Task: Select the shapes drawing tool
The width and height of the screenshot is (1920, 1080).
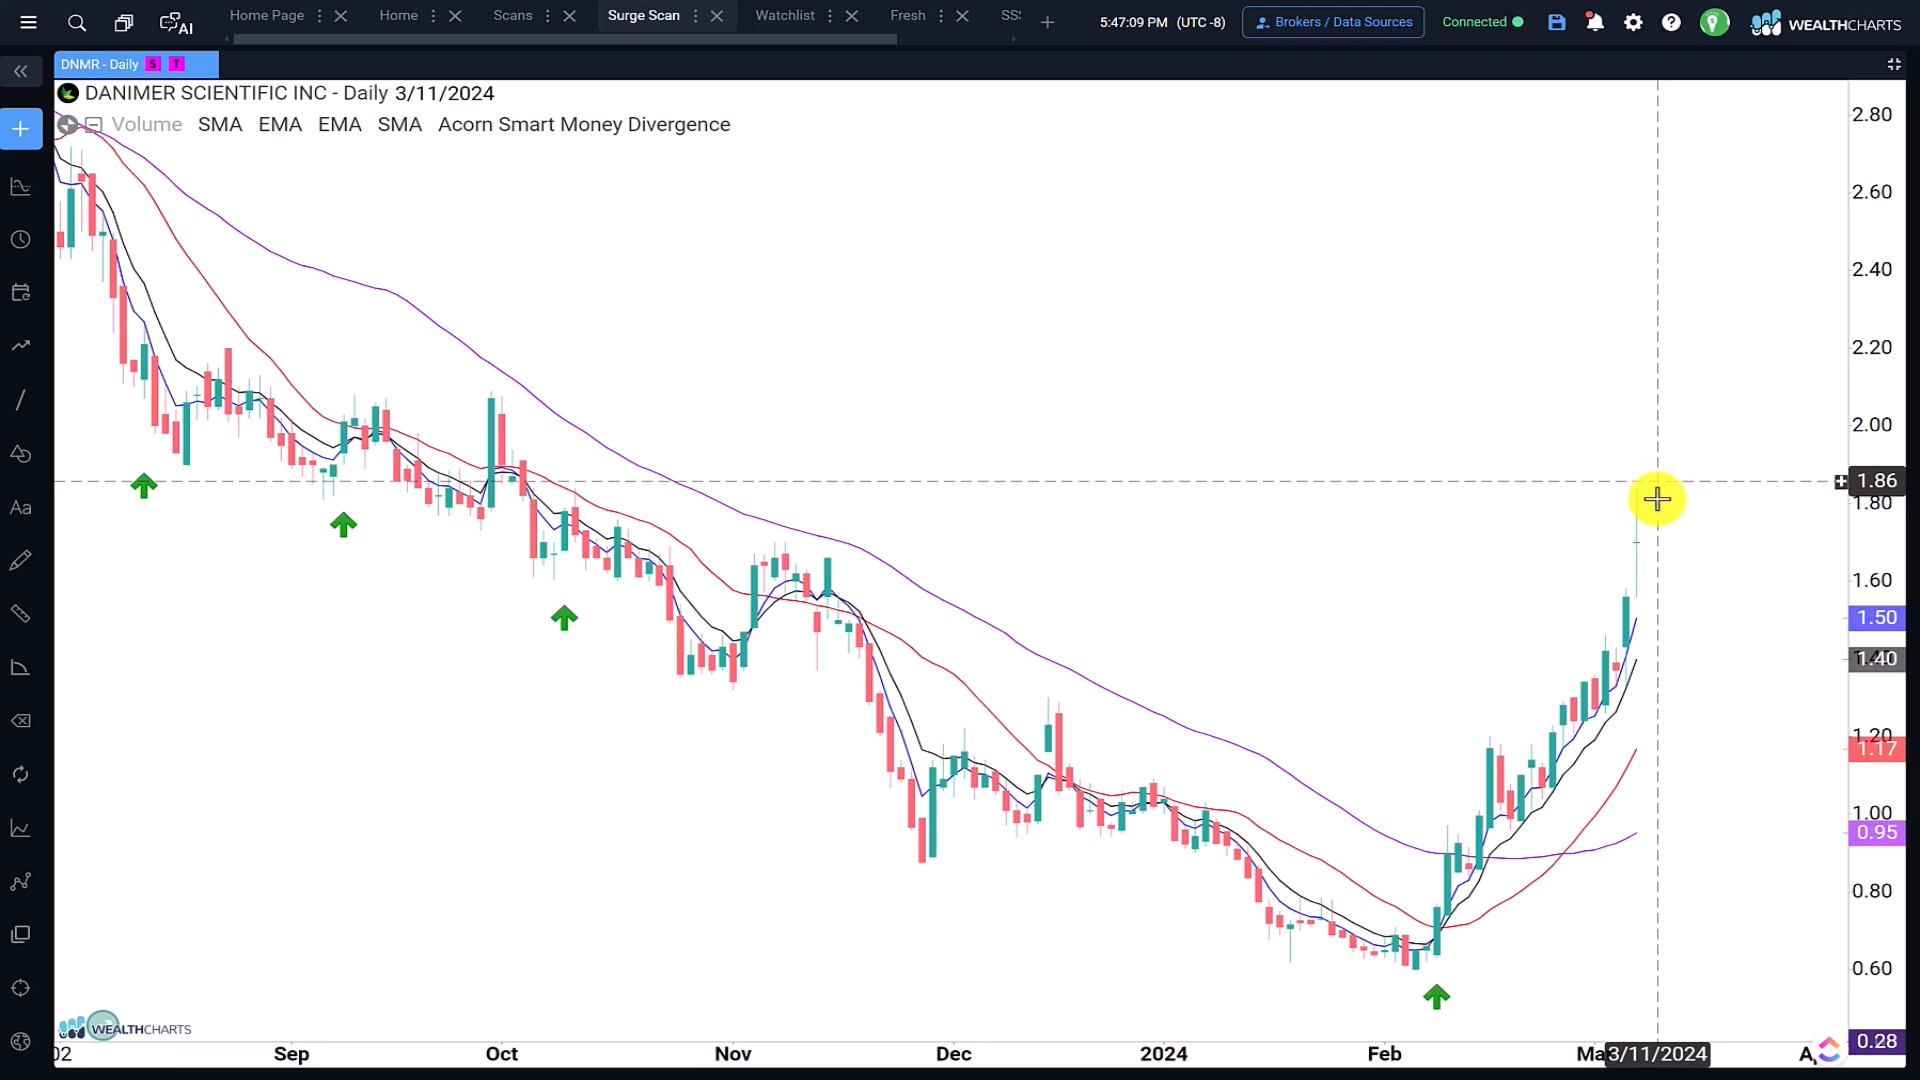Action: click(21, 454)
